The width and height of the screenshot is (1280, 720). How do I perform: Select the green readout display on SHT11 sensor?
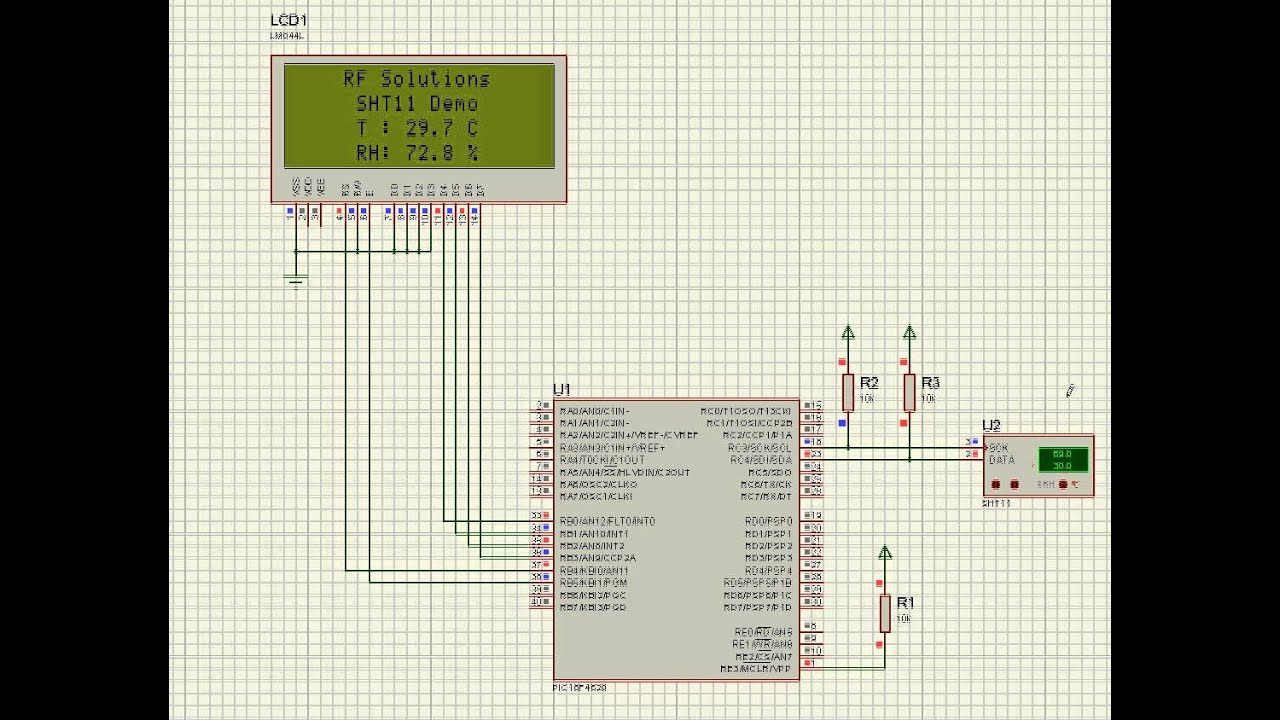tap(1062, 460)
